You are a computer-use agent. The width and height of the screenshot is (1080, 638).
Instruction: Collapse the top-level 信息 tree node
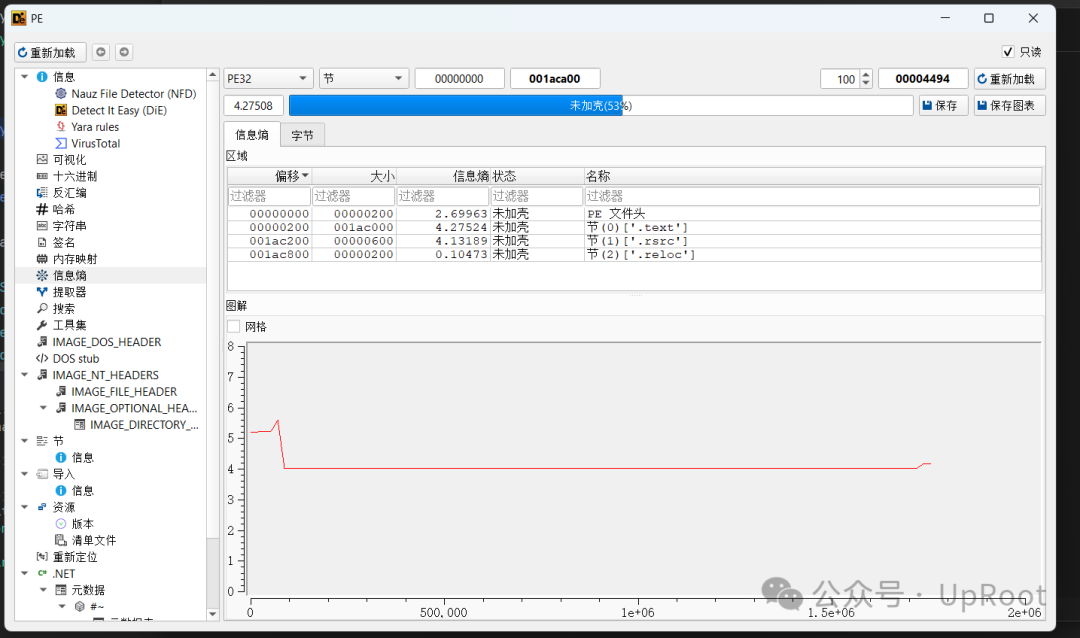(25, 76)
